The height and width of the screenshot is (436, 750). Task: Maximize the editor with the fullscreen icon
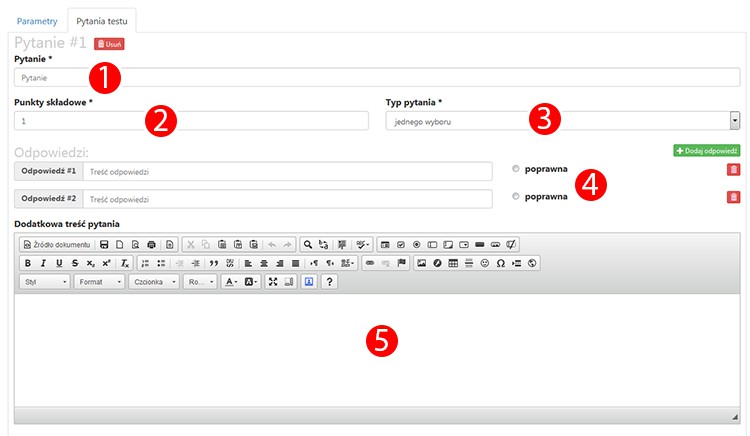pyautogui.click(x=273, y=282)
